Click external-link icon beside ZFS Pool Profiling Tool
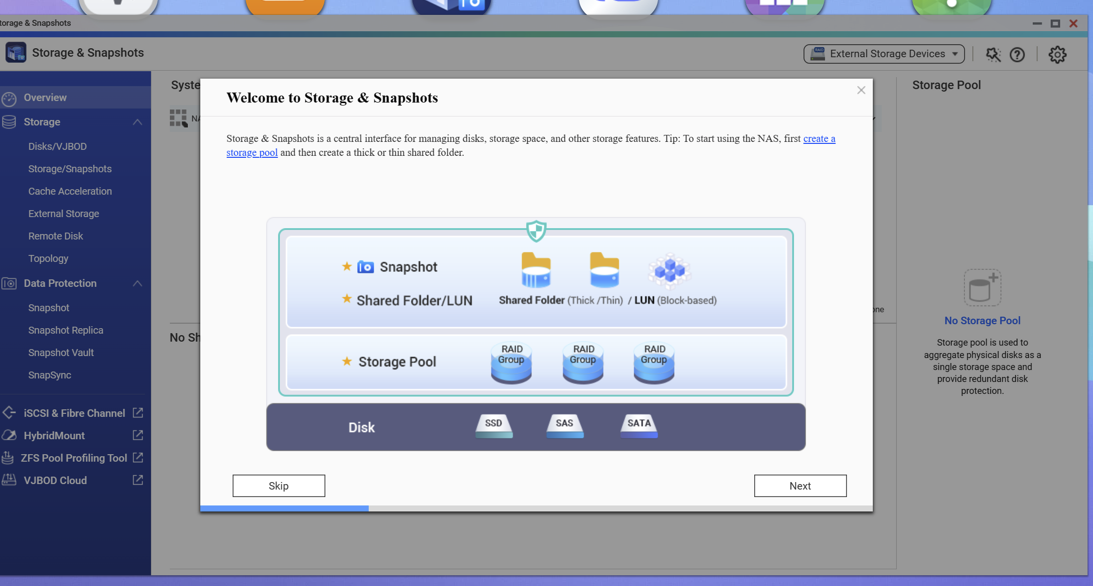The height and width of the screenshot is (586, 1093). (138, 457)
